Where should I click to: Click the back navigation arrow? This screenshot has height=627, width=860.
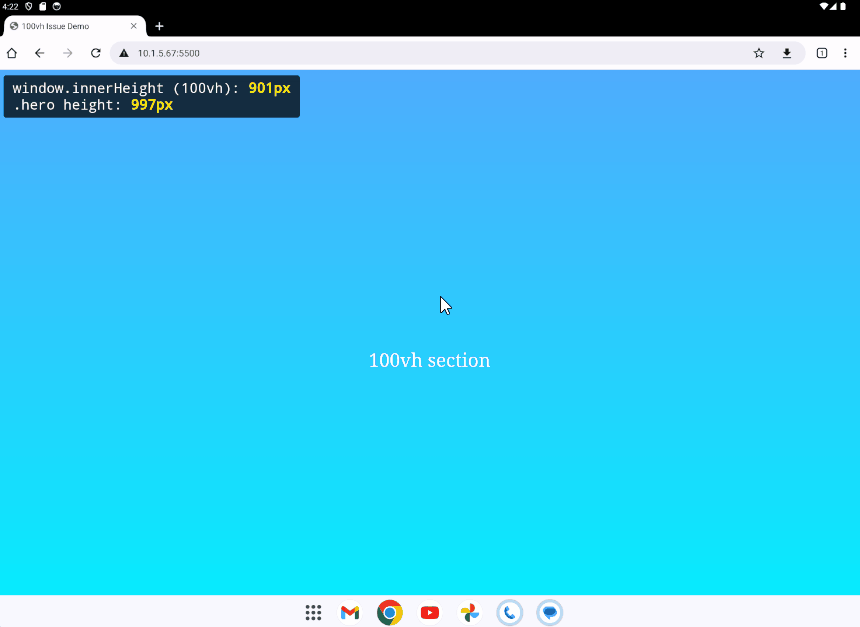click(x=40, y=53)
